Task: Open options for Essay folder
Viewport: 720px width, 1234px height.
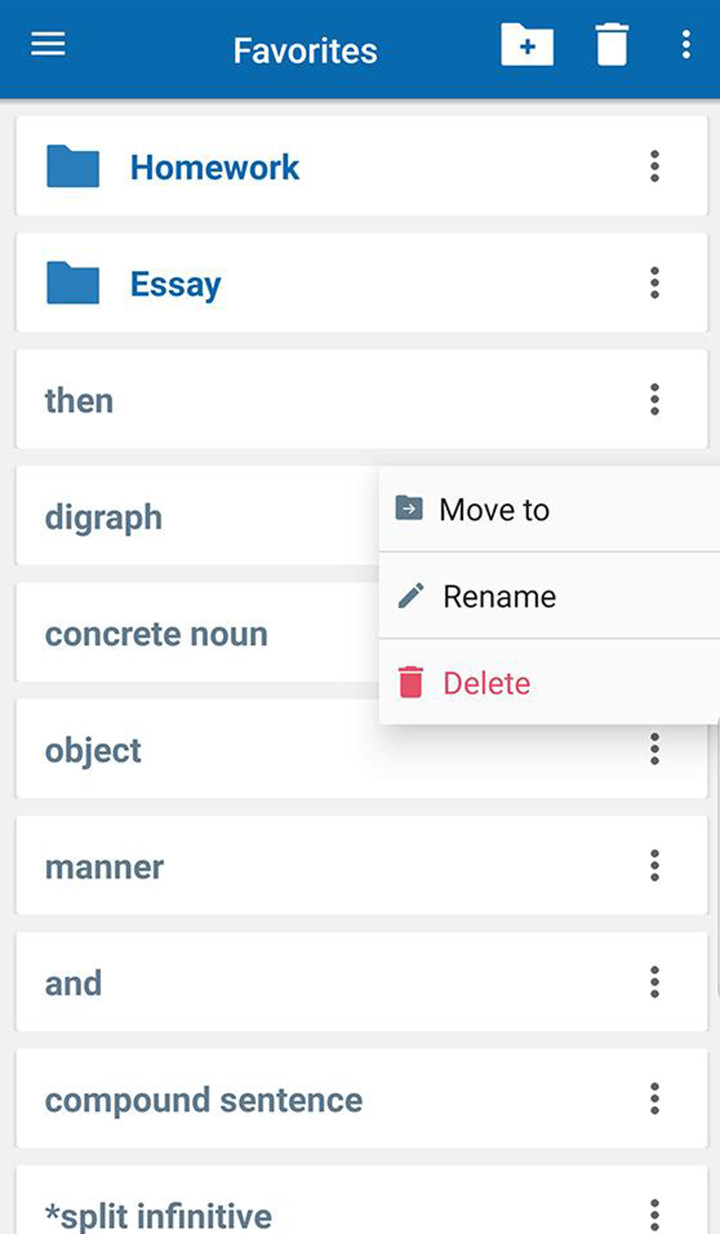Action: [654, 283]
